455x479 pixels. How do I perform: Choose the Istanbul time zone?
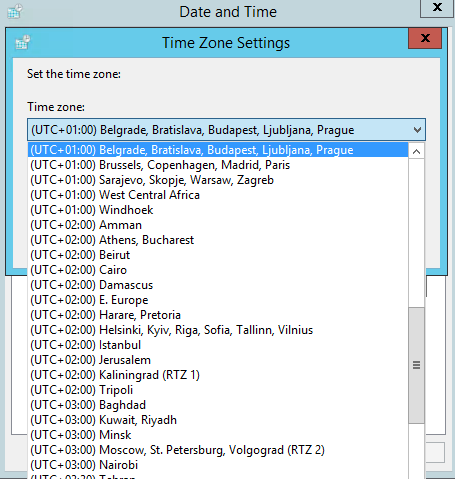pyautogui.click(x=218, y=345)
